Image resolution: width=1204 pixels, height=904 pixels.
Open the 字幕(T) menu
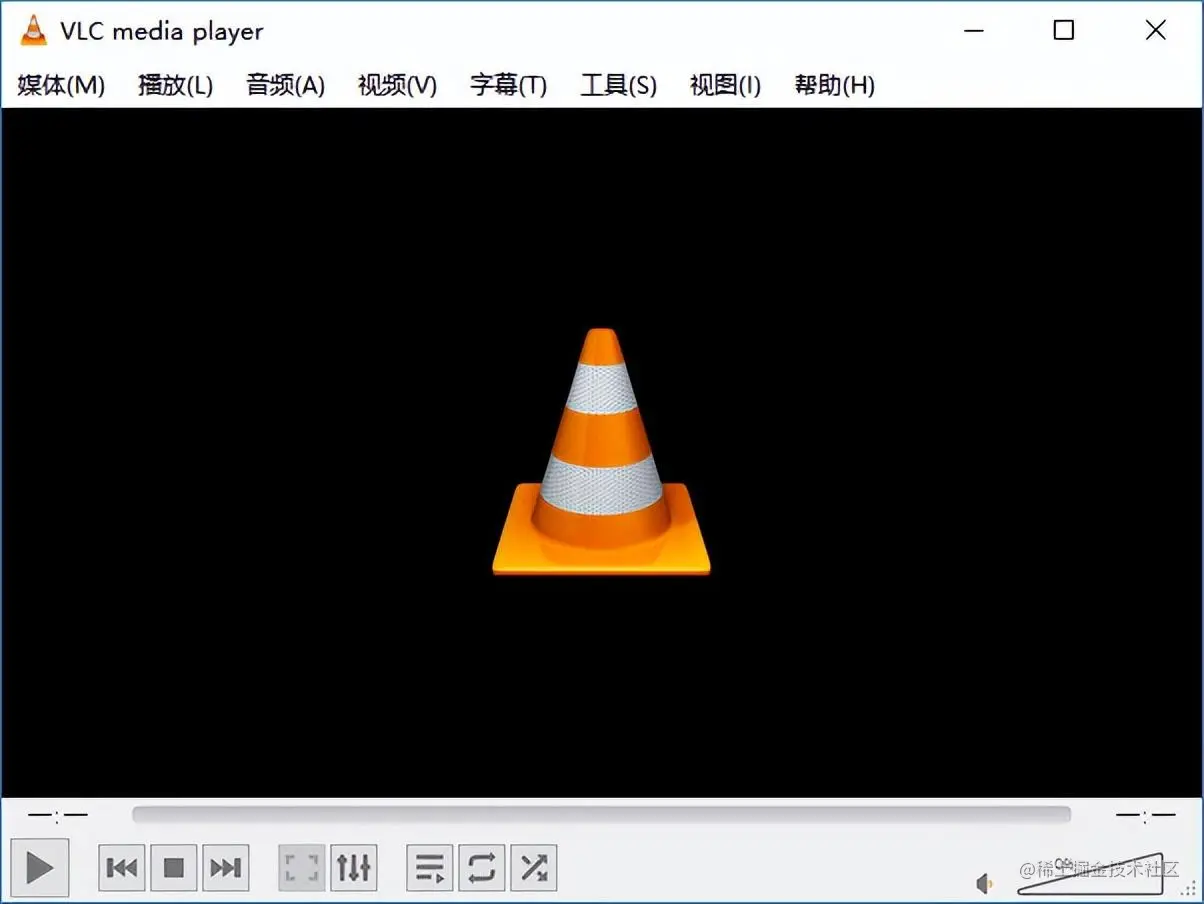[509, 85]
